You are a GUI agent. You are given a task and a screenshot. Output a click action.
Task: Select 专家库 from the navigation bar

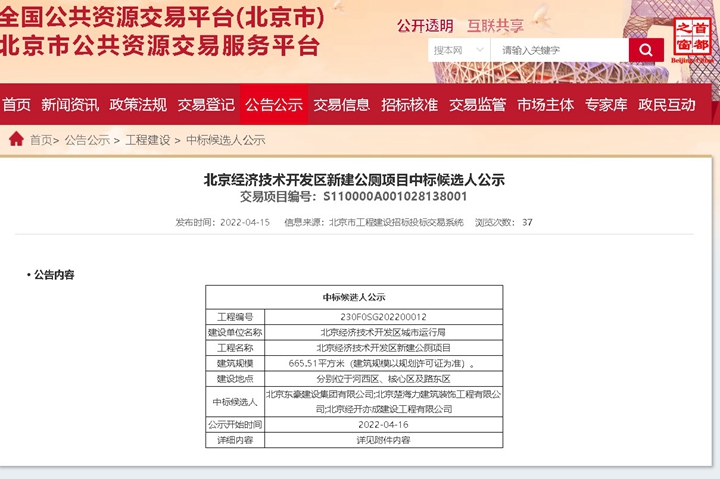[606, 104]
